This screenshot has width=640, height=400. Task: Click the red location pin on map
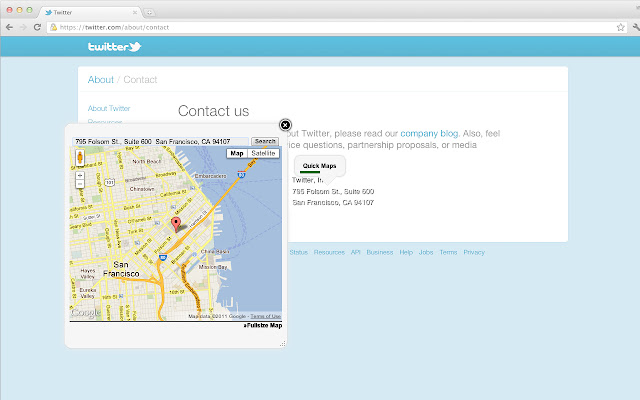(177, 224)
